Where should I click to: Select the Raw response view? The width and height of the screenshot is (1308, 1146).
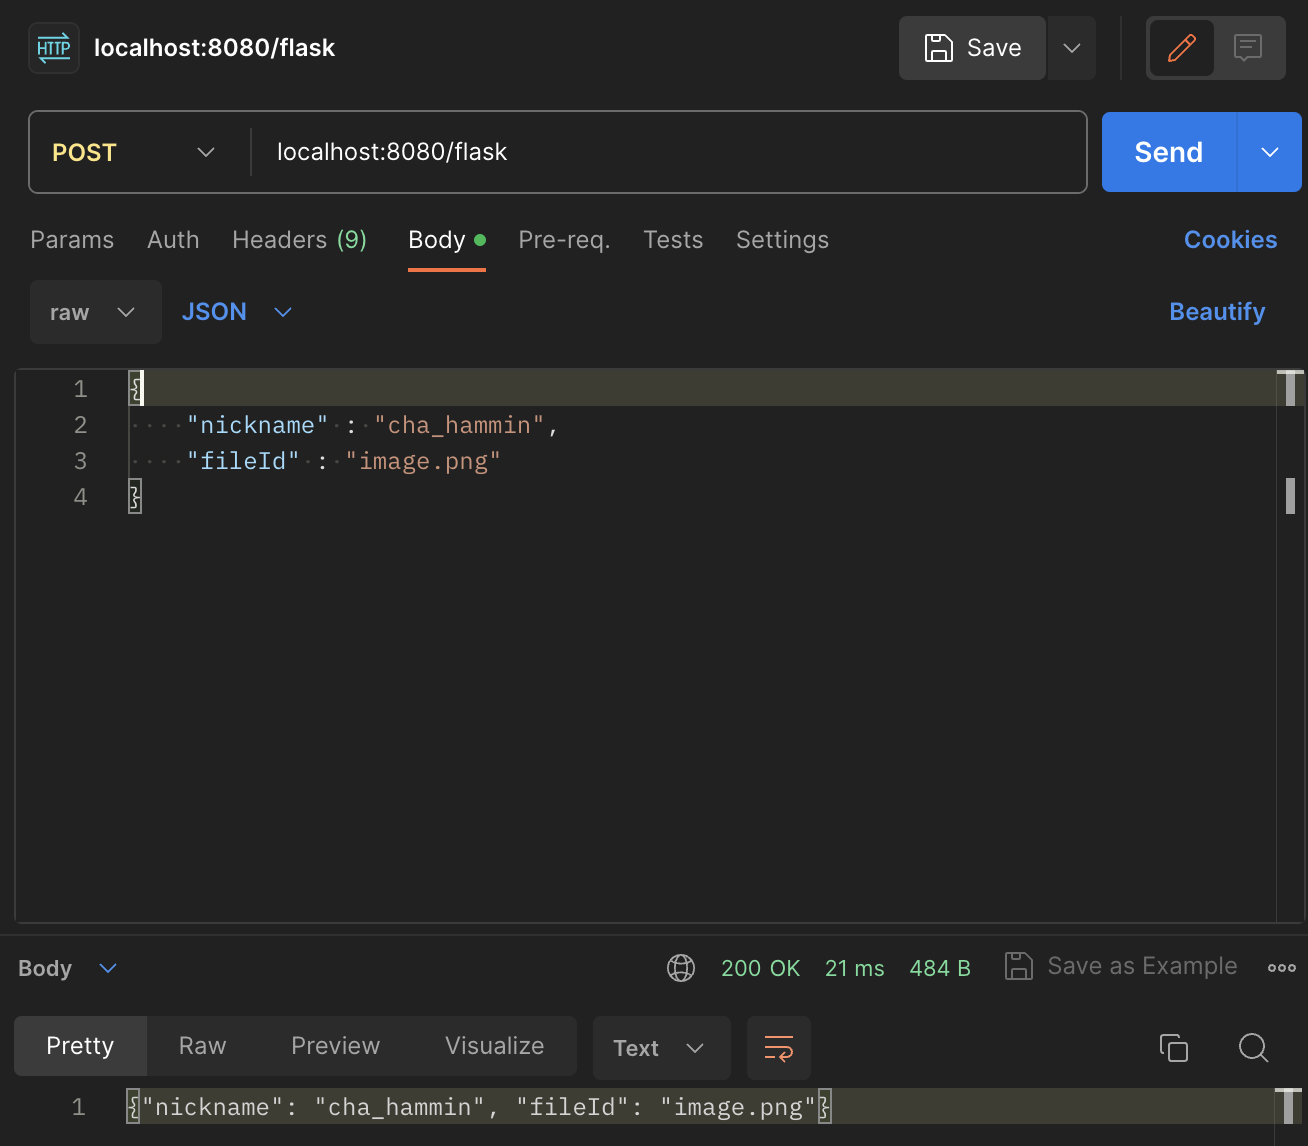[x=202, y=1046]
